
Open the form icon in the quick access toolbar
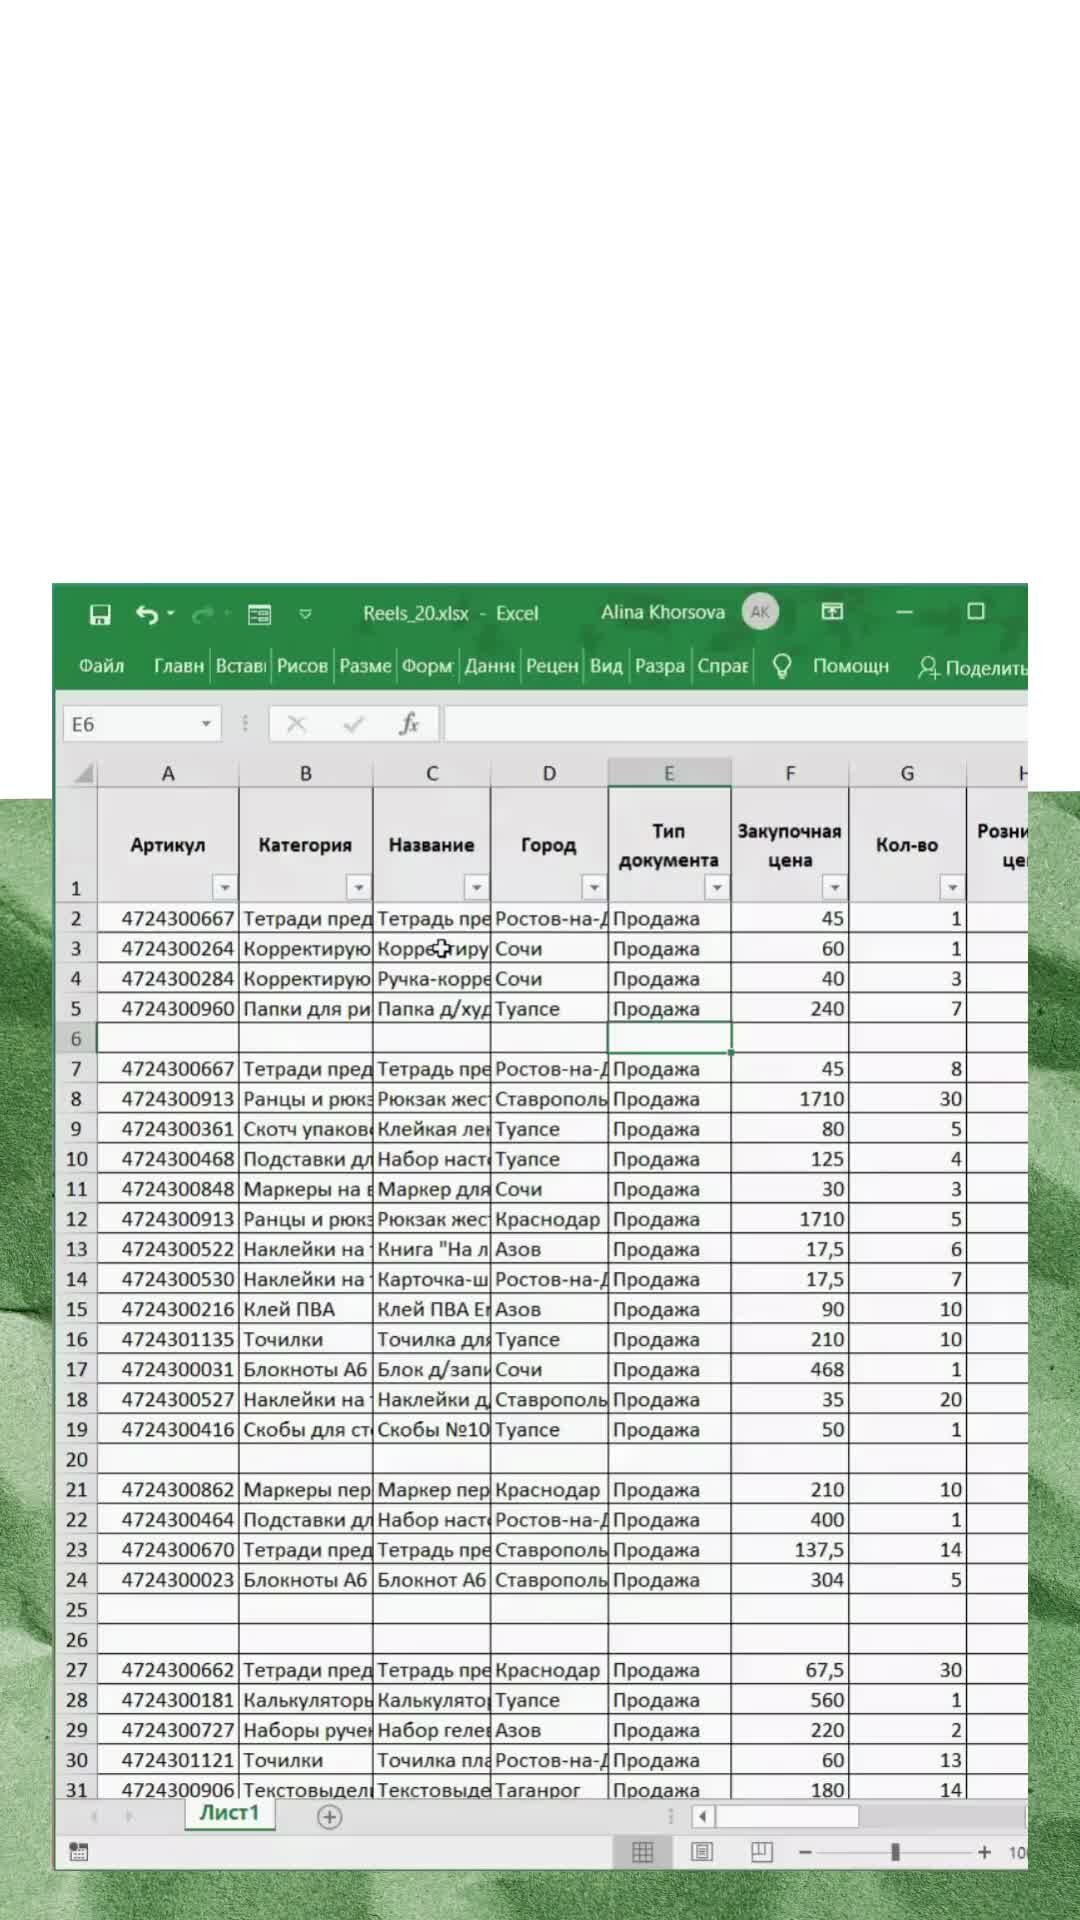(259, 614)
